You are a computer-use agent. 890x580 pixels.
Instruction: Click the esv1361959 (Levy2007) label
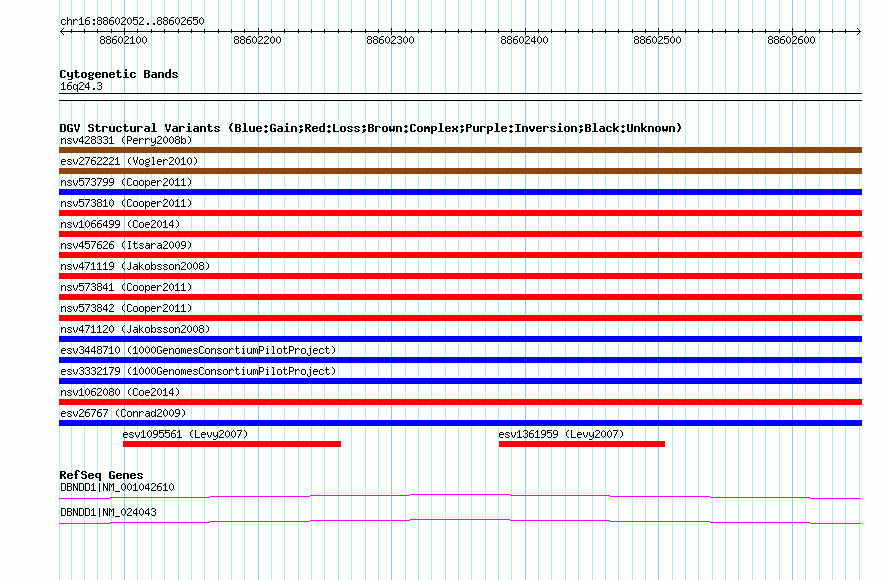[x=561, y=434]
